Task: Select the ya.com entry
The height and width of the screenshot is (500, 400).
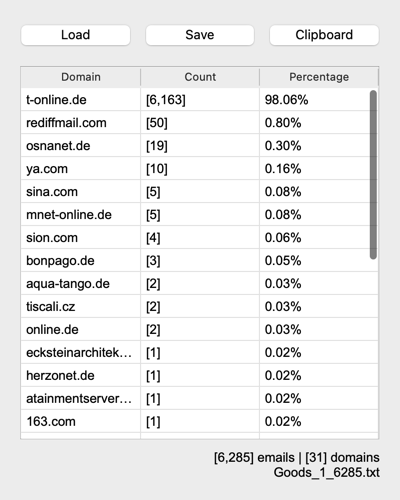Action: click(199, 169)
